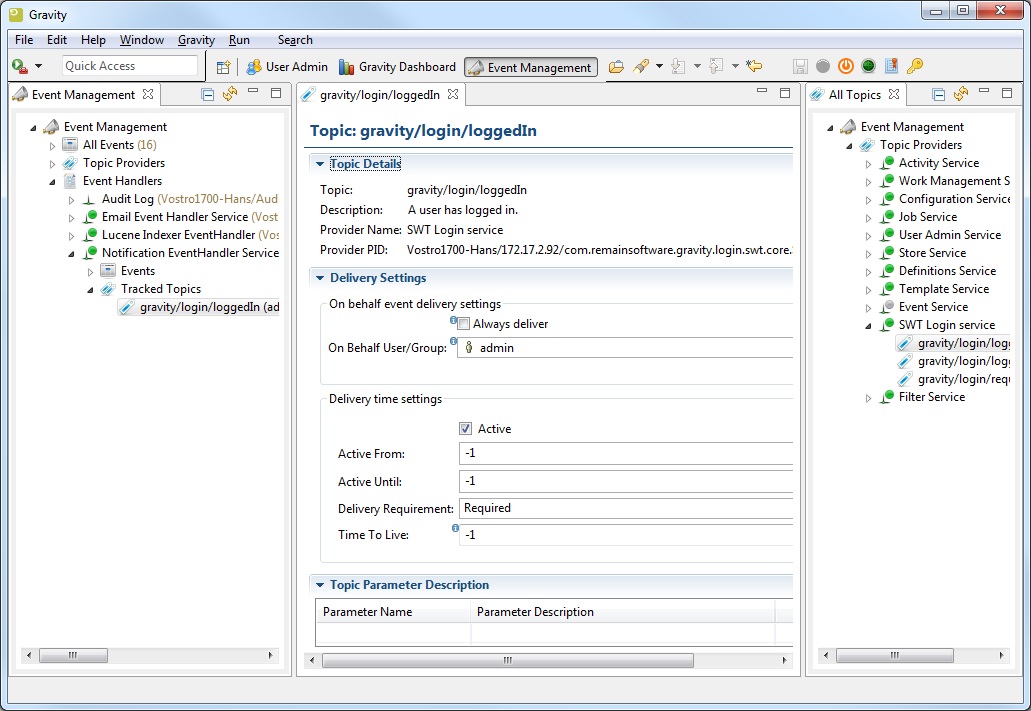This screenshot has width=1031, height=711.
Task: Open the User Admin perspective
Action: point(287,67)
